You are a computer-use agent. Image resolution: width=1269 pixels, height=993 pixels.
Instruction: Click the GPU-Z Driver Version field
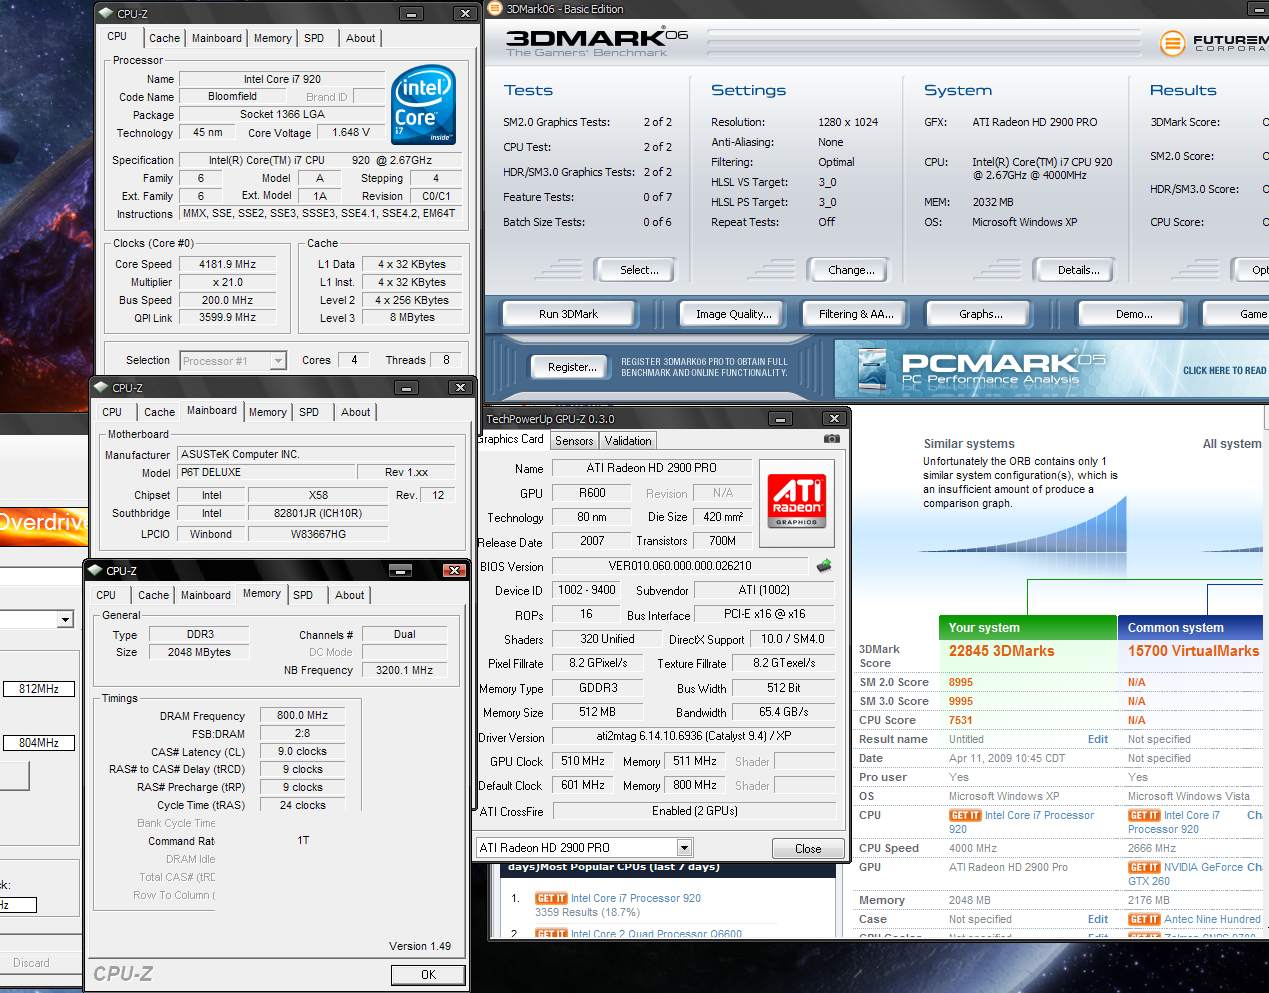(x=693, y=736)
